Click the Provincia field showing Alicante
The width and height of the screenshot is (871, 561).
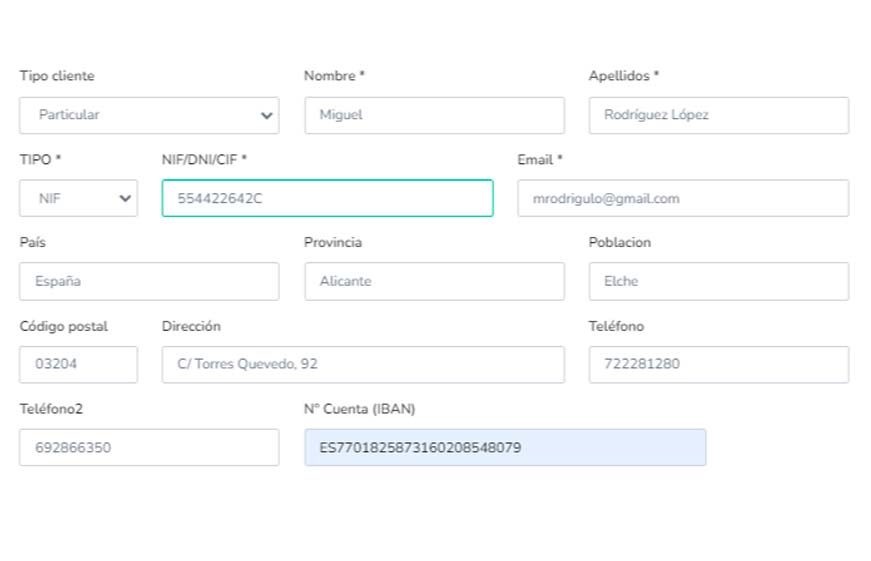[x=434, y=281]
